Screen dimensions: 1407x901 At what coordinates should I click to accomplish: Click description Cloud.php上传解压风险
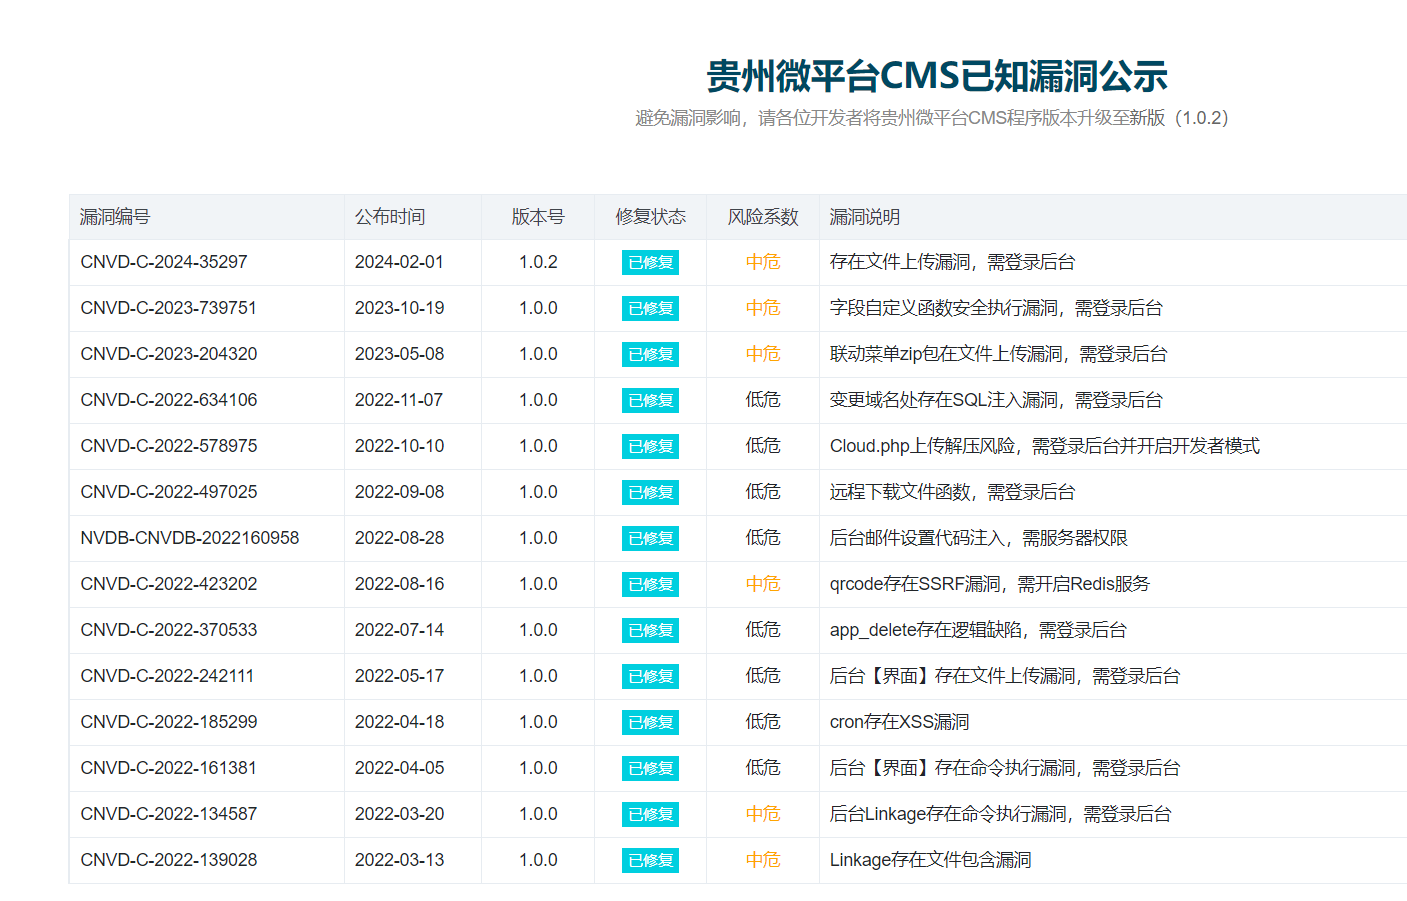[x=922, y=446]
